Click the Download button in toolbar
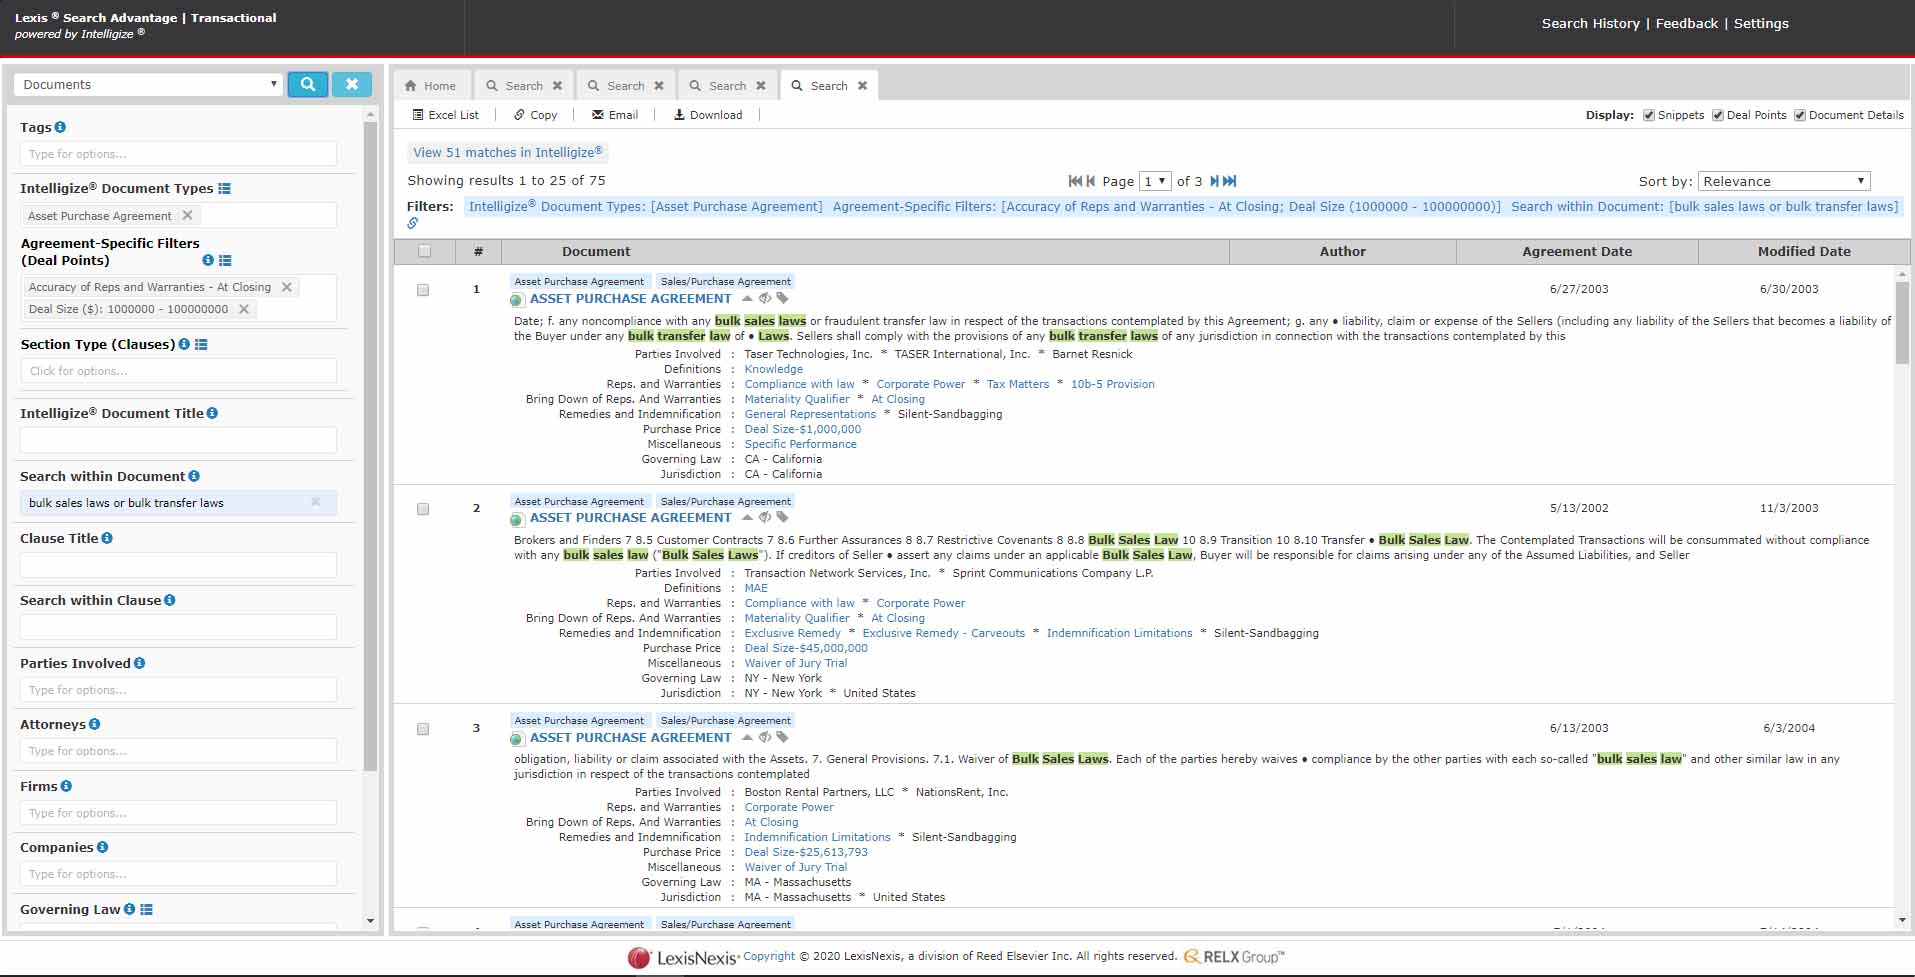The image size is (1915, 977). click(708, 115)
